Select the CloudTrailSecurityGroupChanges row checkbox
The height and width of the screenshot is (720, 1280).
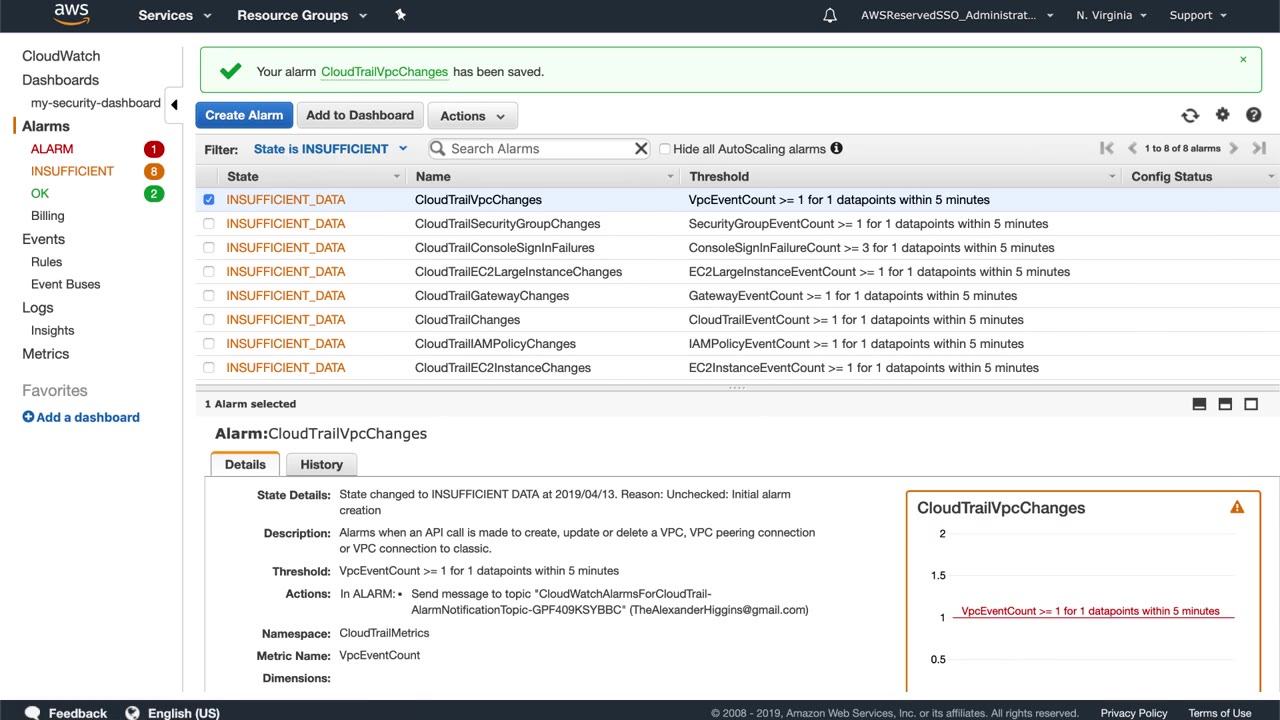click(x=209, y=224)
